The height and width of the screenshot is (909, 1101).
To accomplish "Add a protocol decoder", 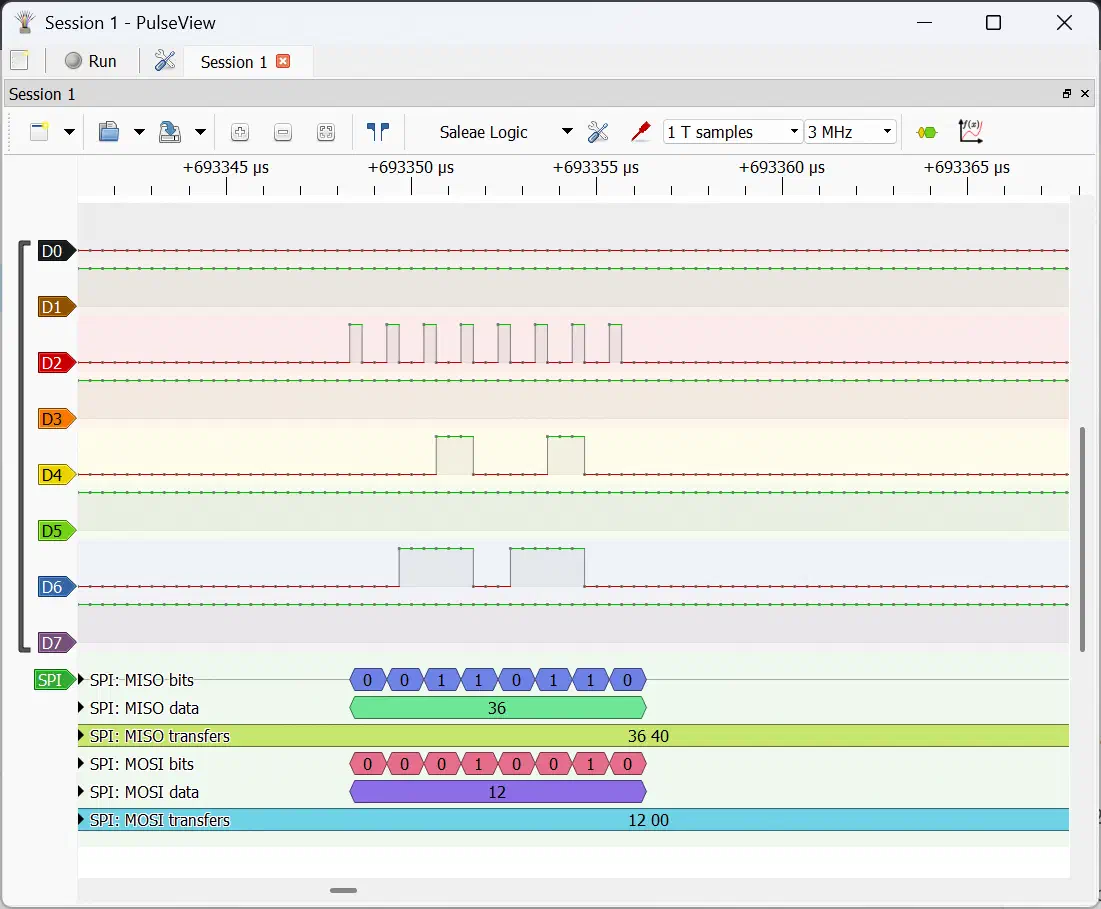I will point(927,132).
